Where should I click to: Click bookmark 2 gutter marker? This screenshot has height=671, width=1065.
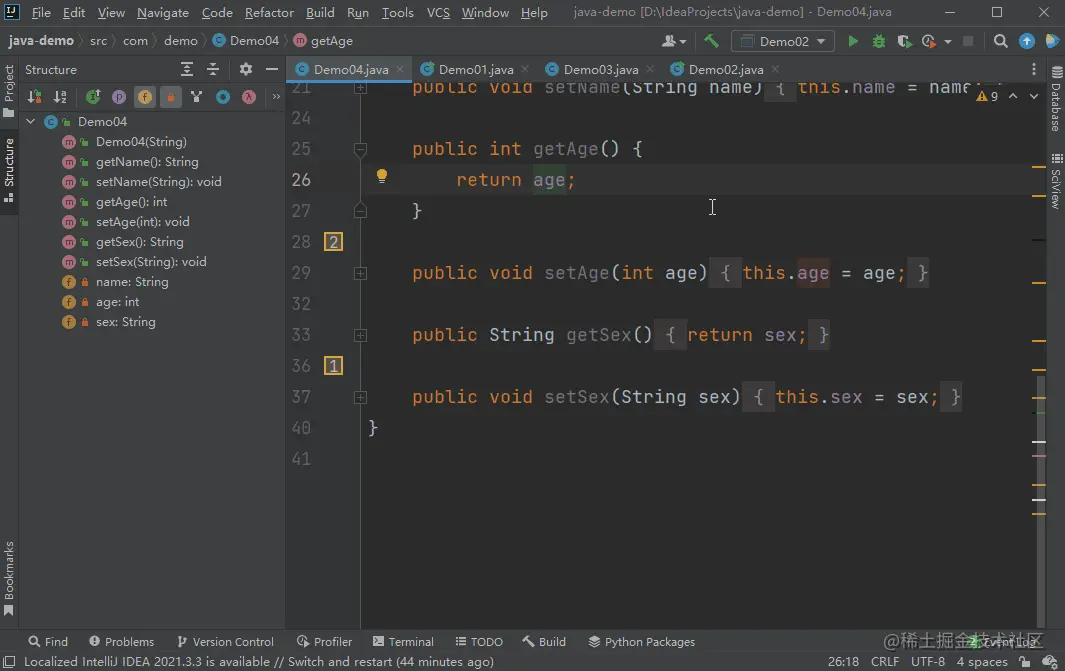[x=333, y=242]
